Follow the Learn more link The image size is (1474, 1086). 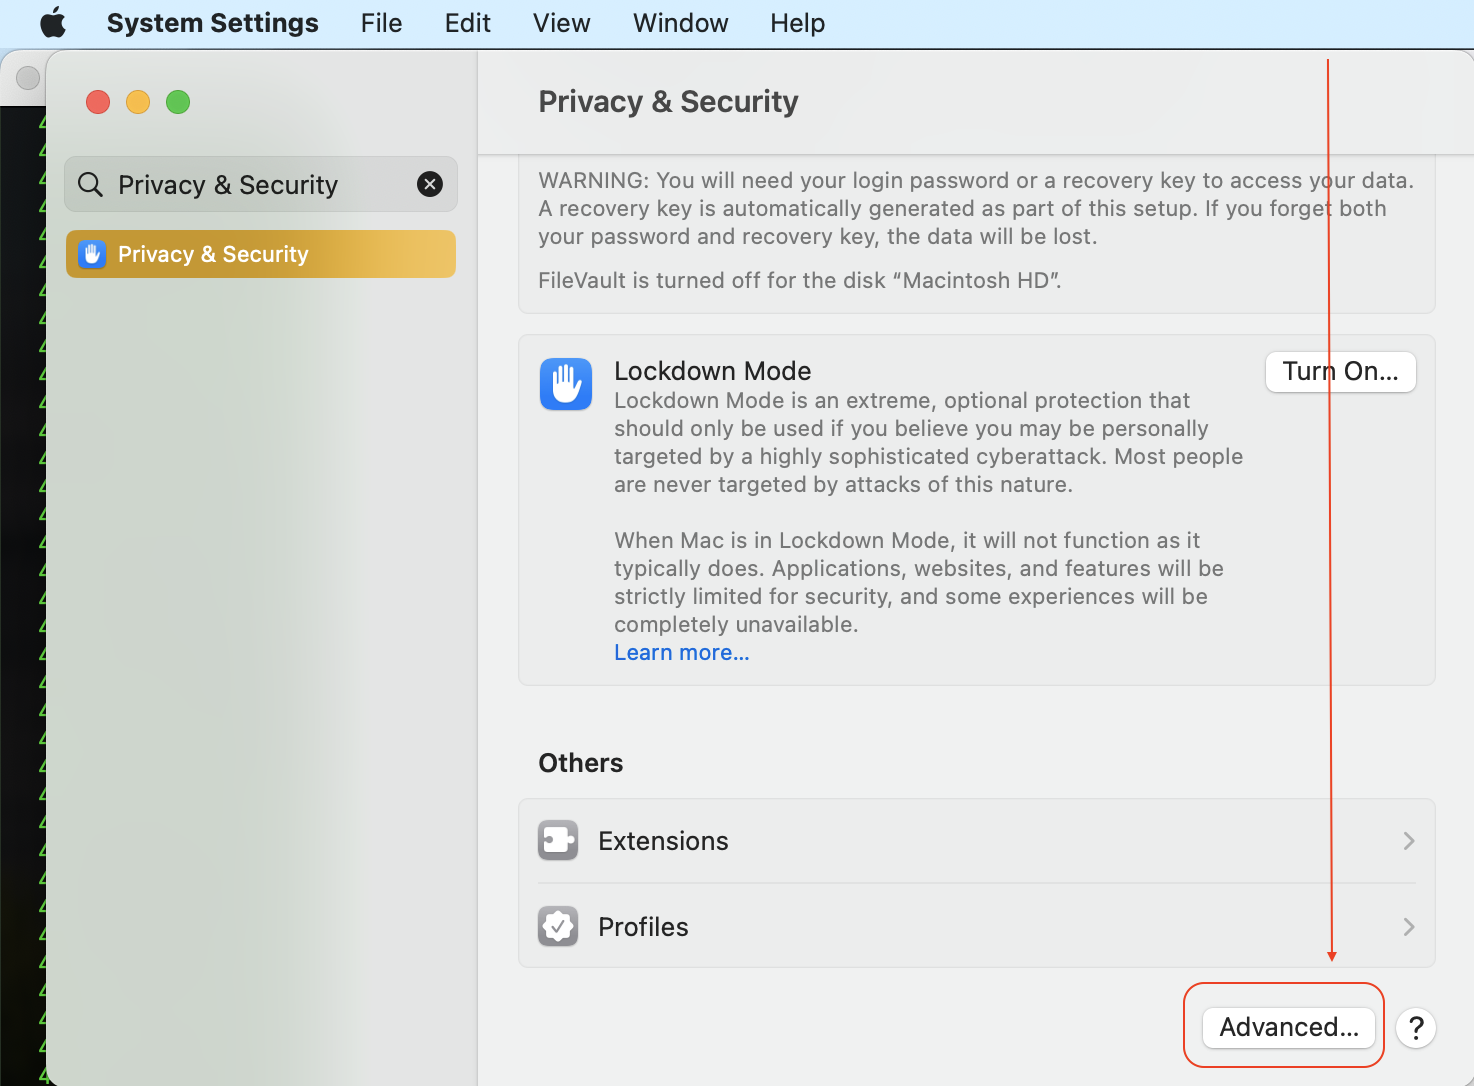[681, 653]
